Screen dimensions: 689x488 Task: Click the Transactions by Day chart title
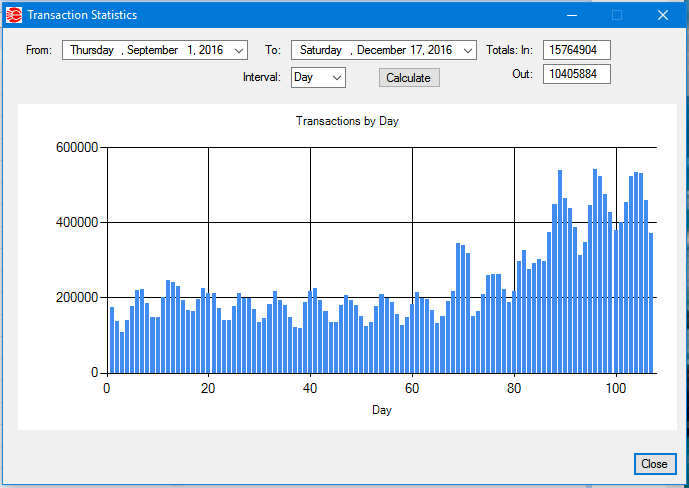(347, 121)
